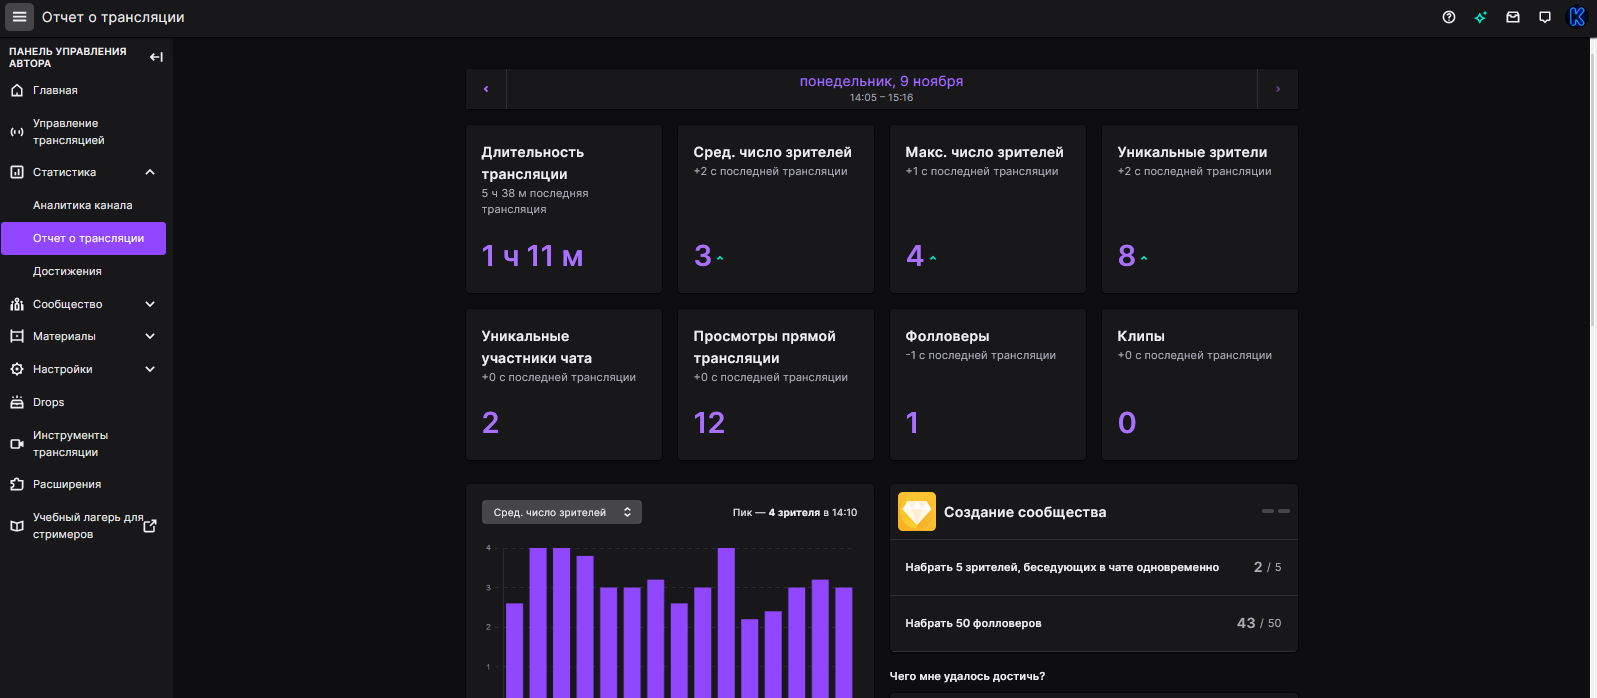Viewport: 1597px width, 698px height.
Task: Open Расширения page
Action: tap(84, 484)
